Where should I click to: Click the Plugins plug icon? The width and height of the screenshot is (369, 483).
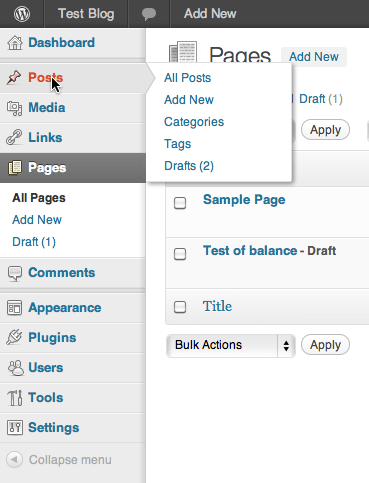tap(14, 337)
